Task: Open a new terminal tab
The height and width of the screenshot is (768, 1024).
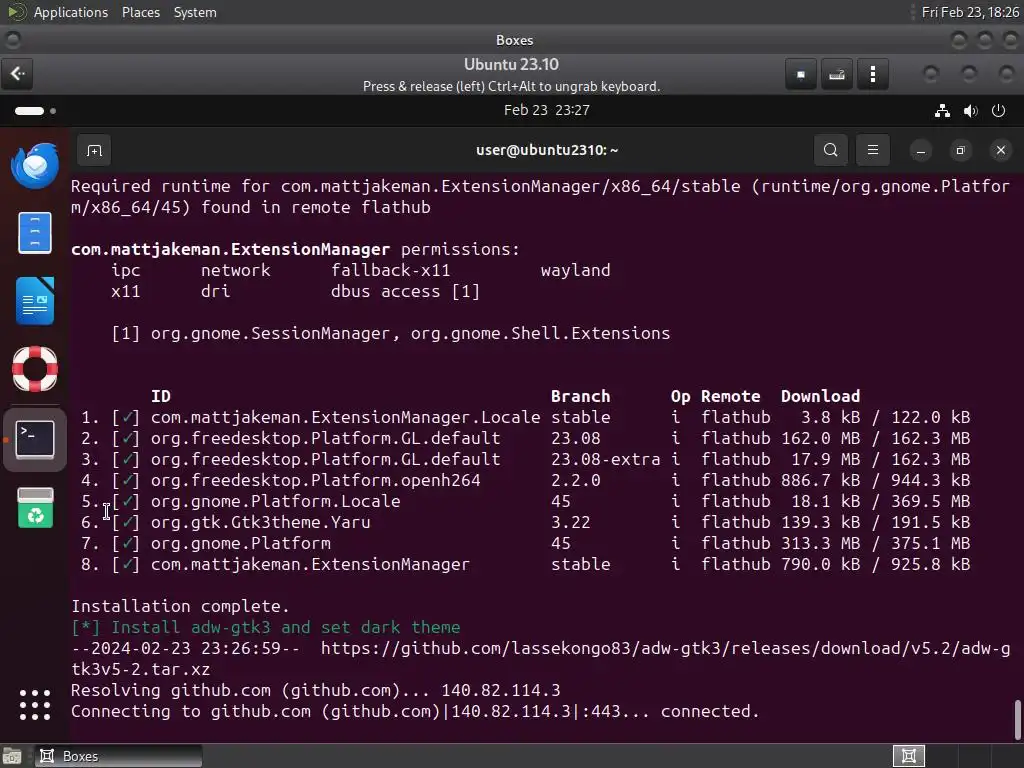Action: (94, 151)
